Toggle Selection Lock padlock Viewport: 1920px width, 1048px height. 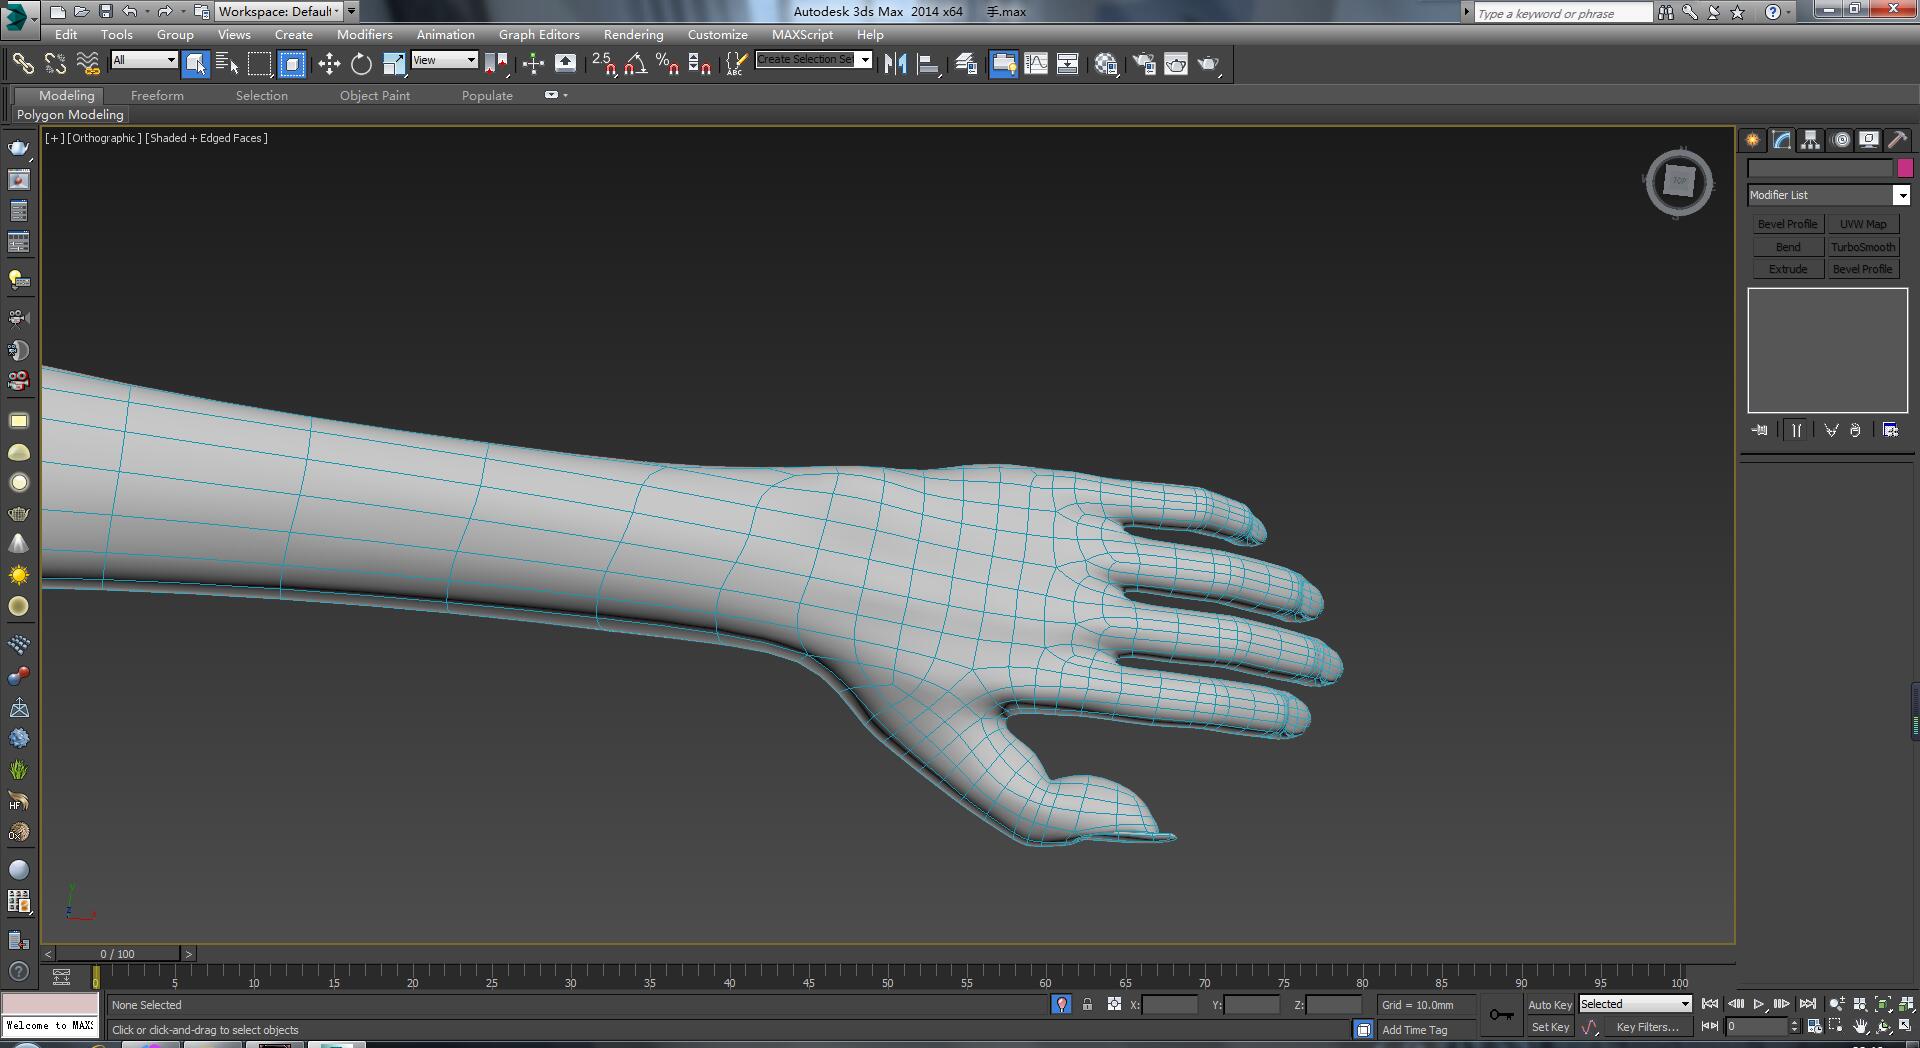coord(1087,1004)
